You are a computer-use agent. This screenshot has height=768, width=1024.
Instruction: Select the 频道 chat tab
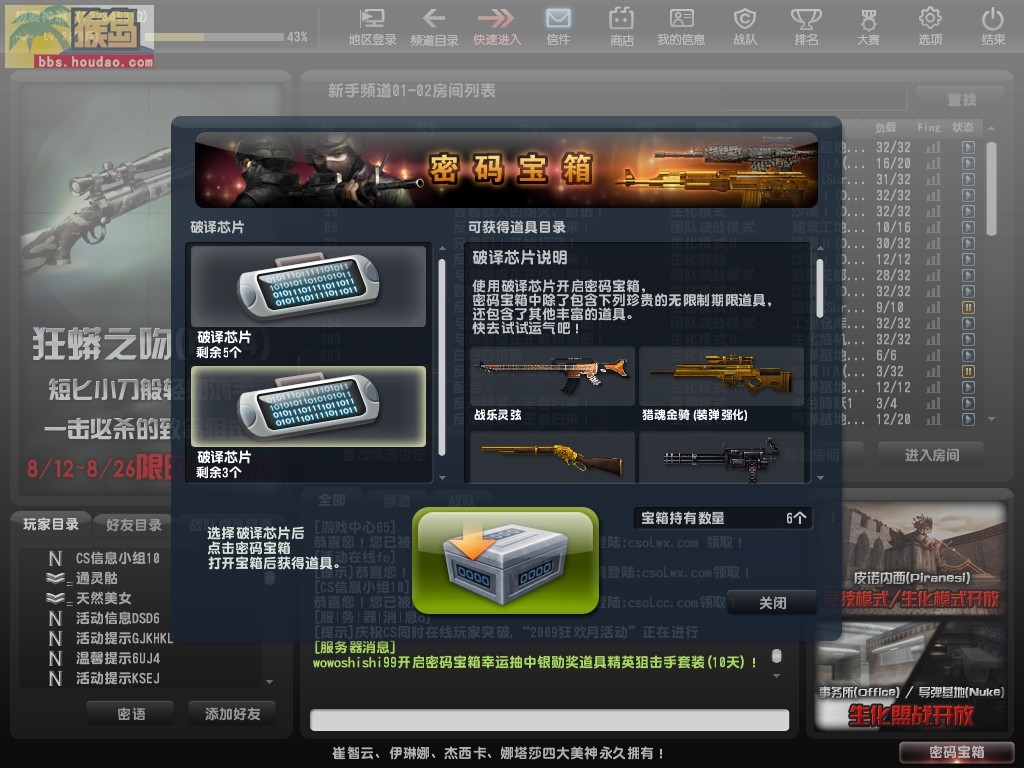point(397,500)
